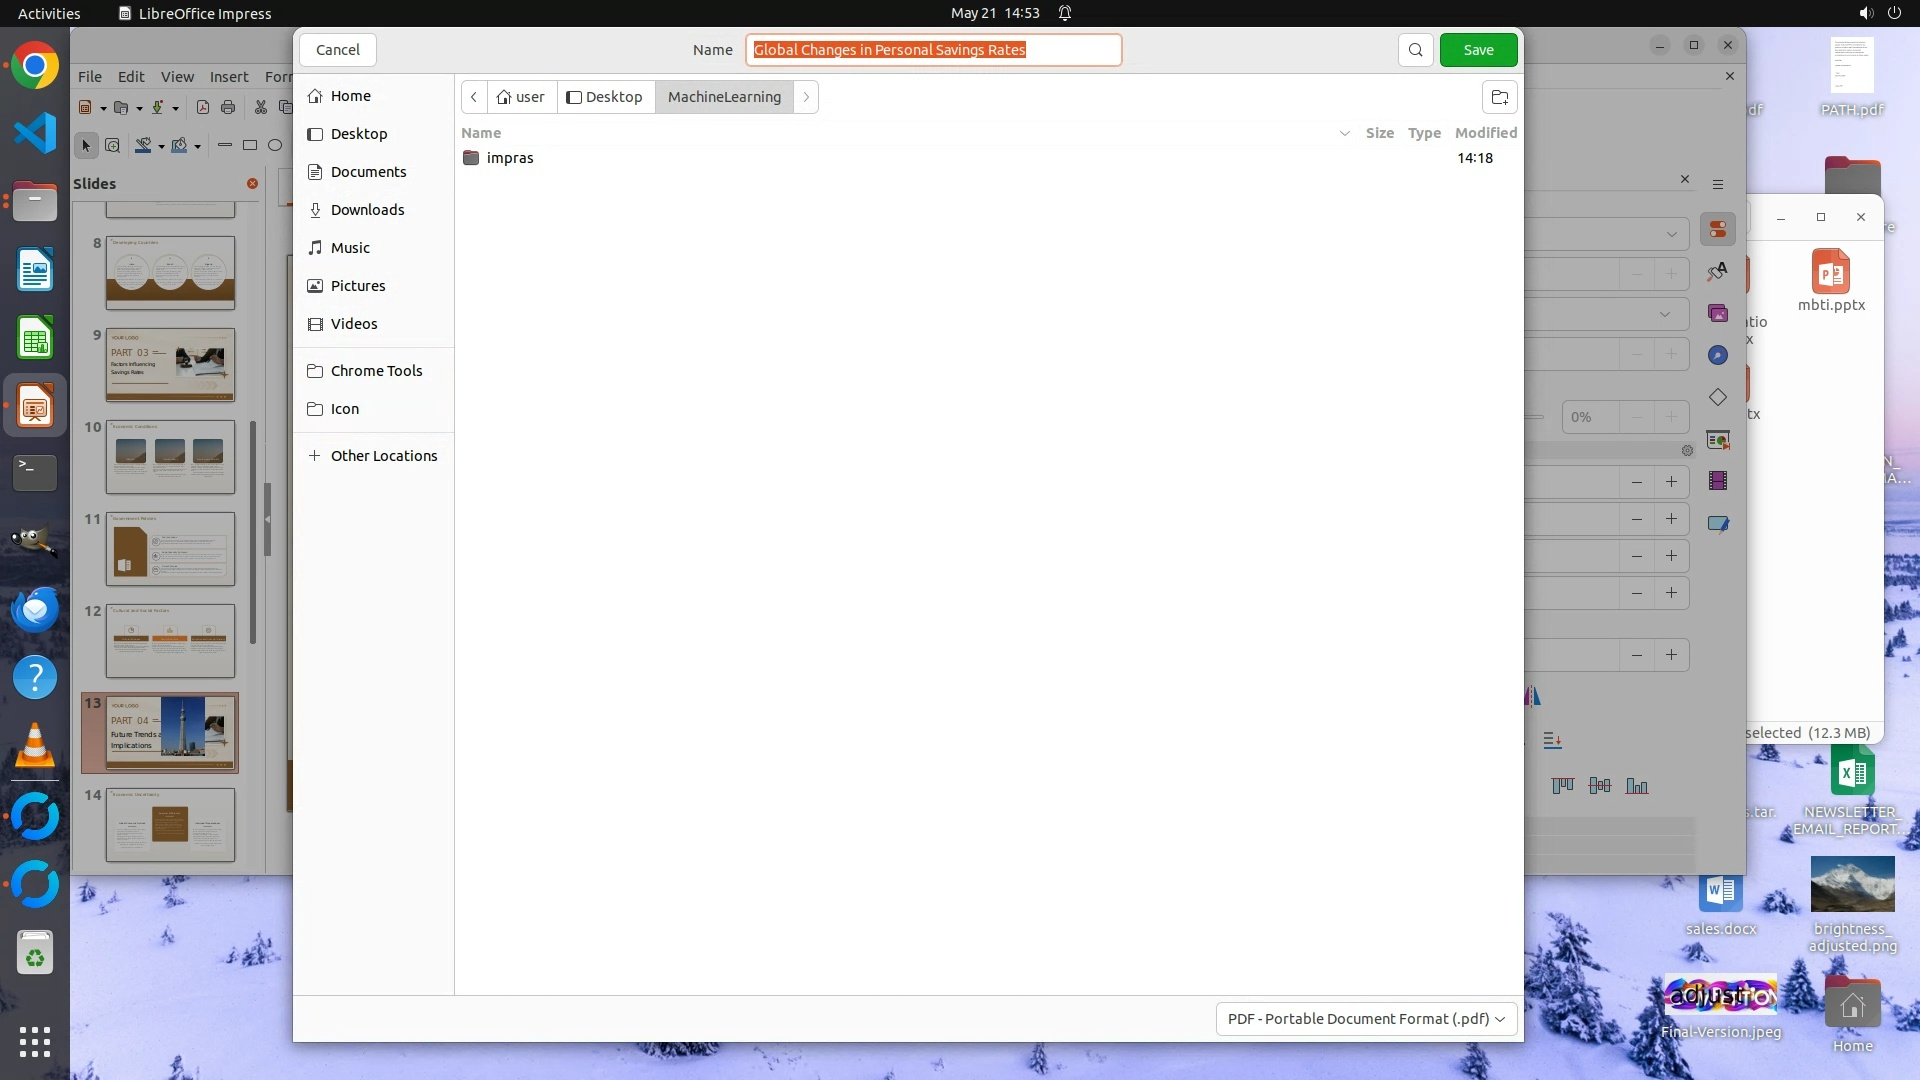Open sidebar Properties panel icon

click(1718, 230)
